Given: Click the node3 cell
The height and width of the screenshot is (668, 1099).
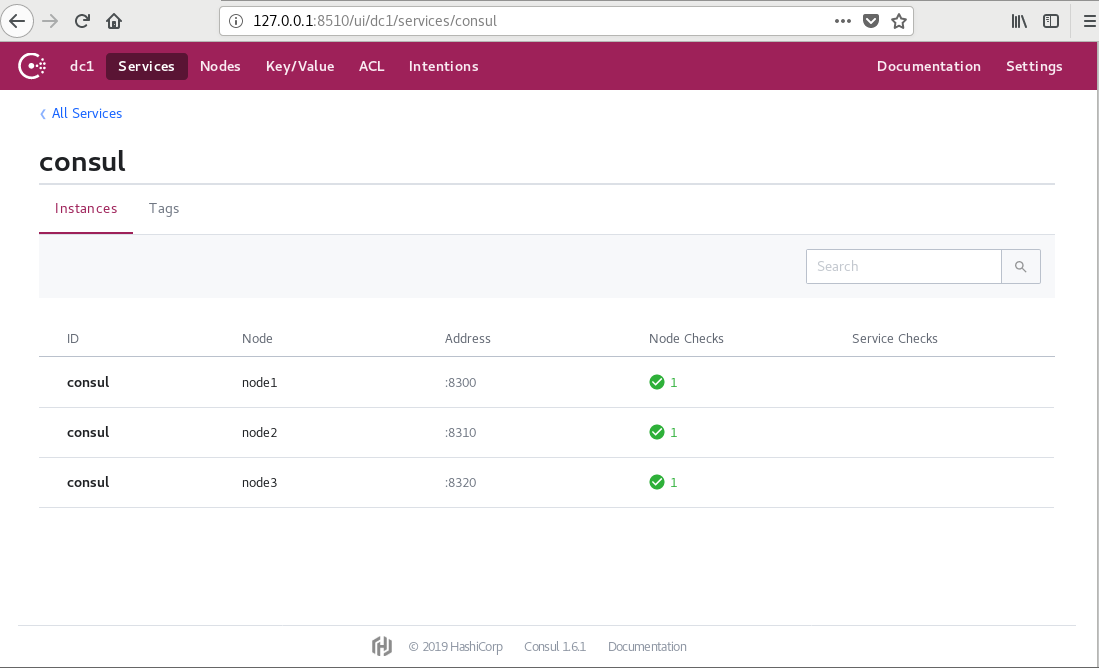Looking at the screenshot, I should (x=259, y=482).
